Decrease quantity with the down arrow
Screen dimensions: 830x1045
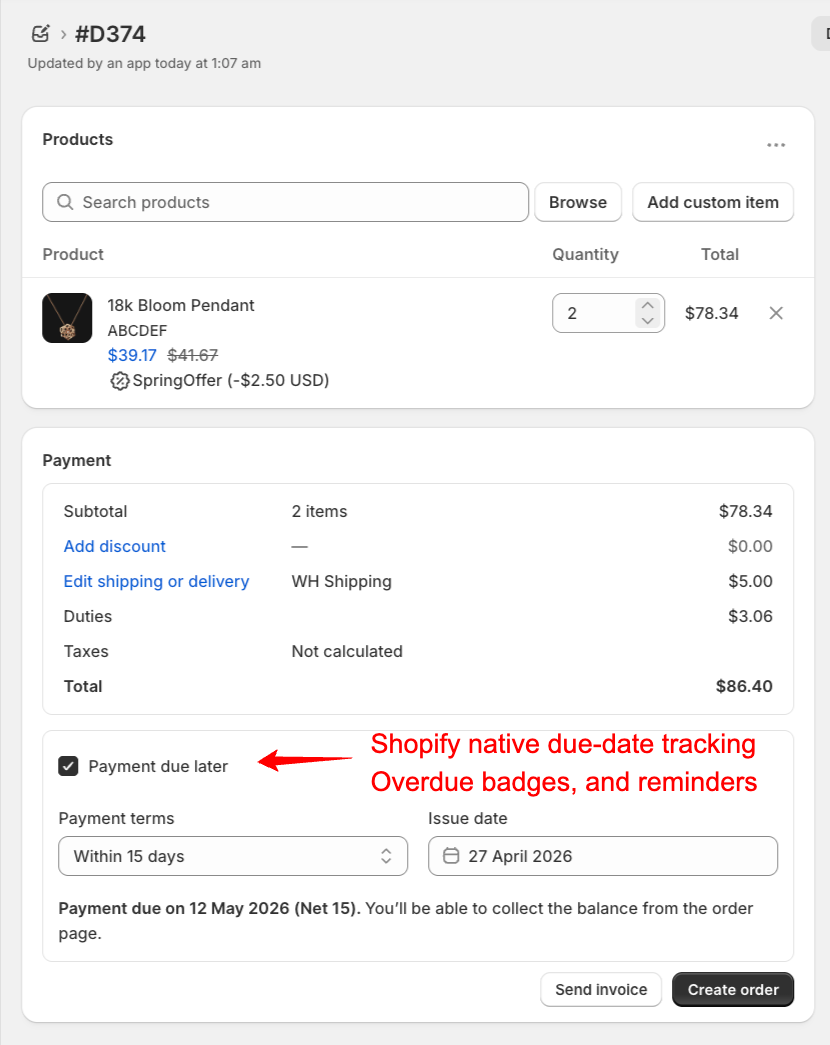tap(648, 321)
